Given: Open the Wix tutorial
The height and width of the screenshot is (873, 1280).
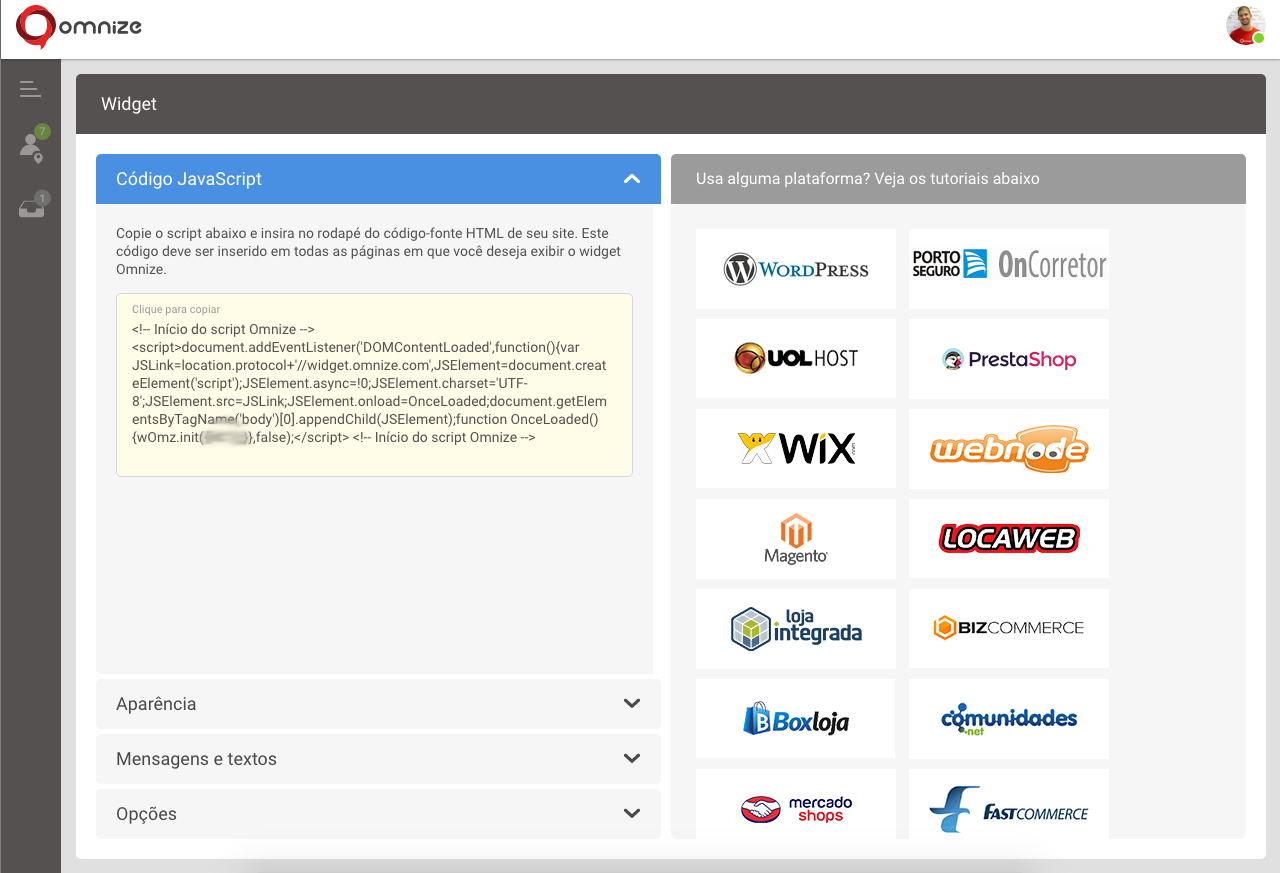Looking at the screenshot, I should [796, 448].
